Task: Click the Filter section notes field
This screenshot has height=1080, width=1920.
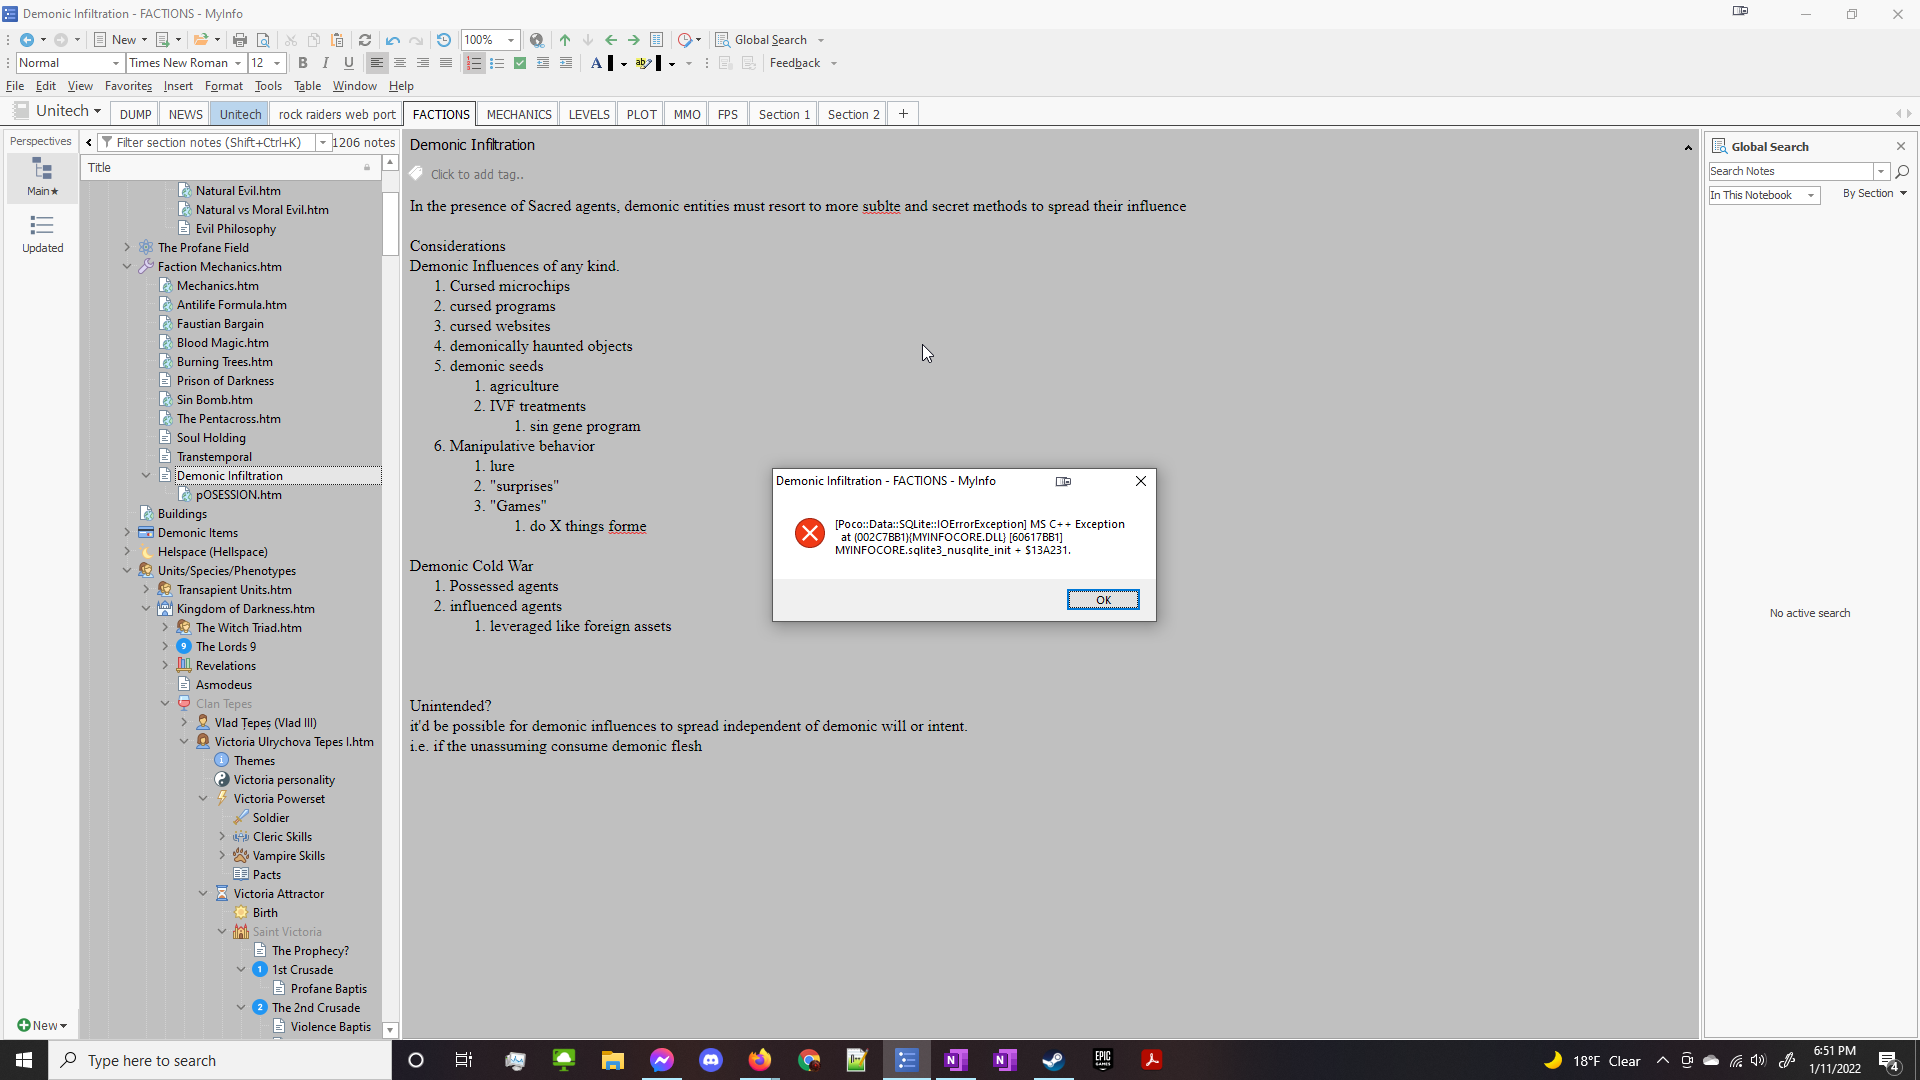Action: [x=208, y=142]
